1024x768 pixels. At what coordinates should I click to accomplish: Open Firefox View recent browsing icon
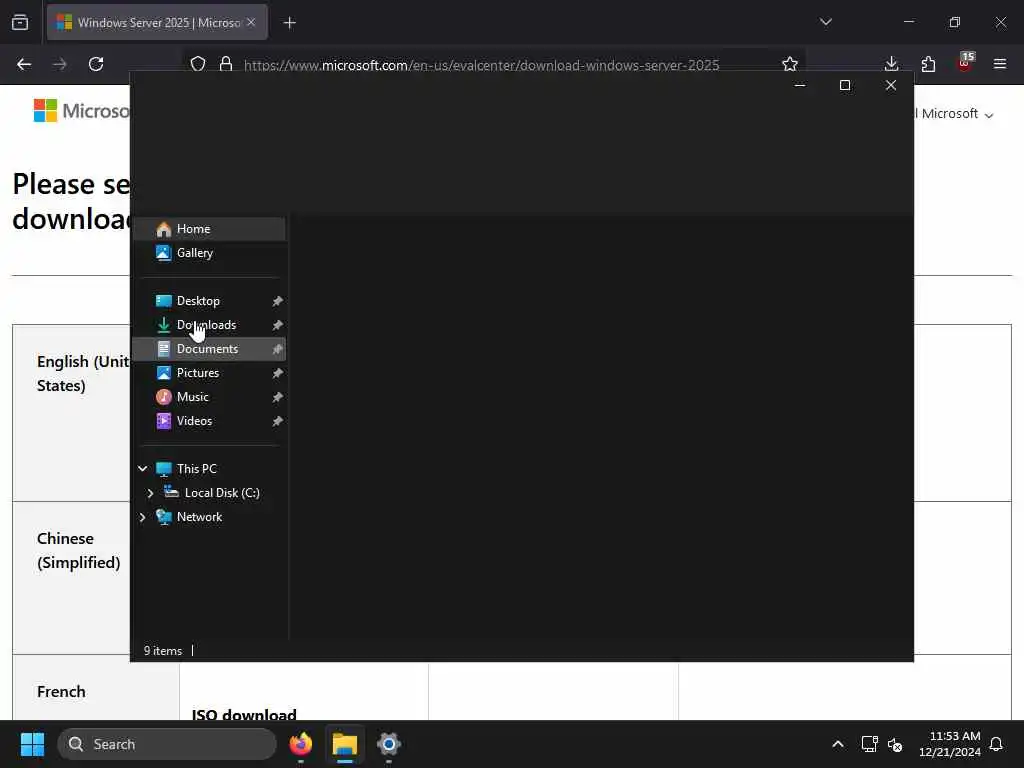point(20,22)
